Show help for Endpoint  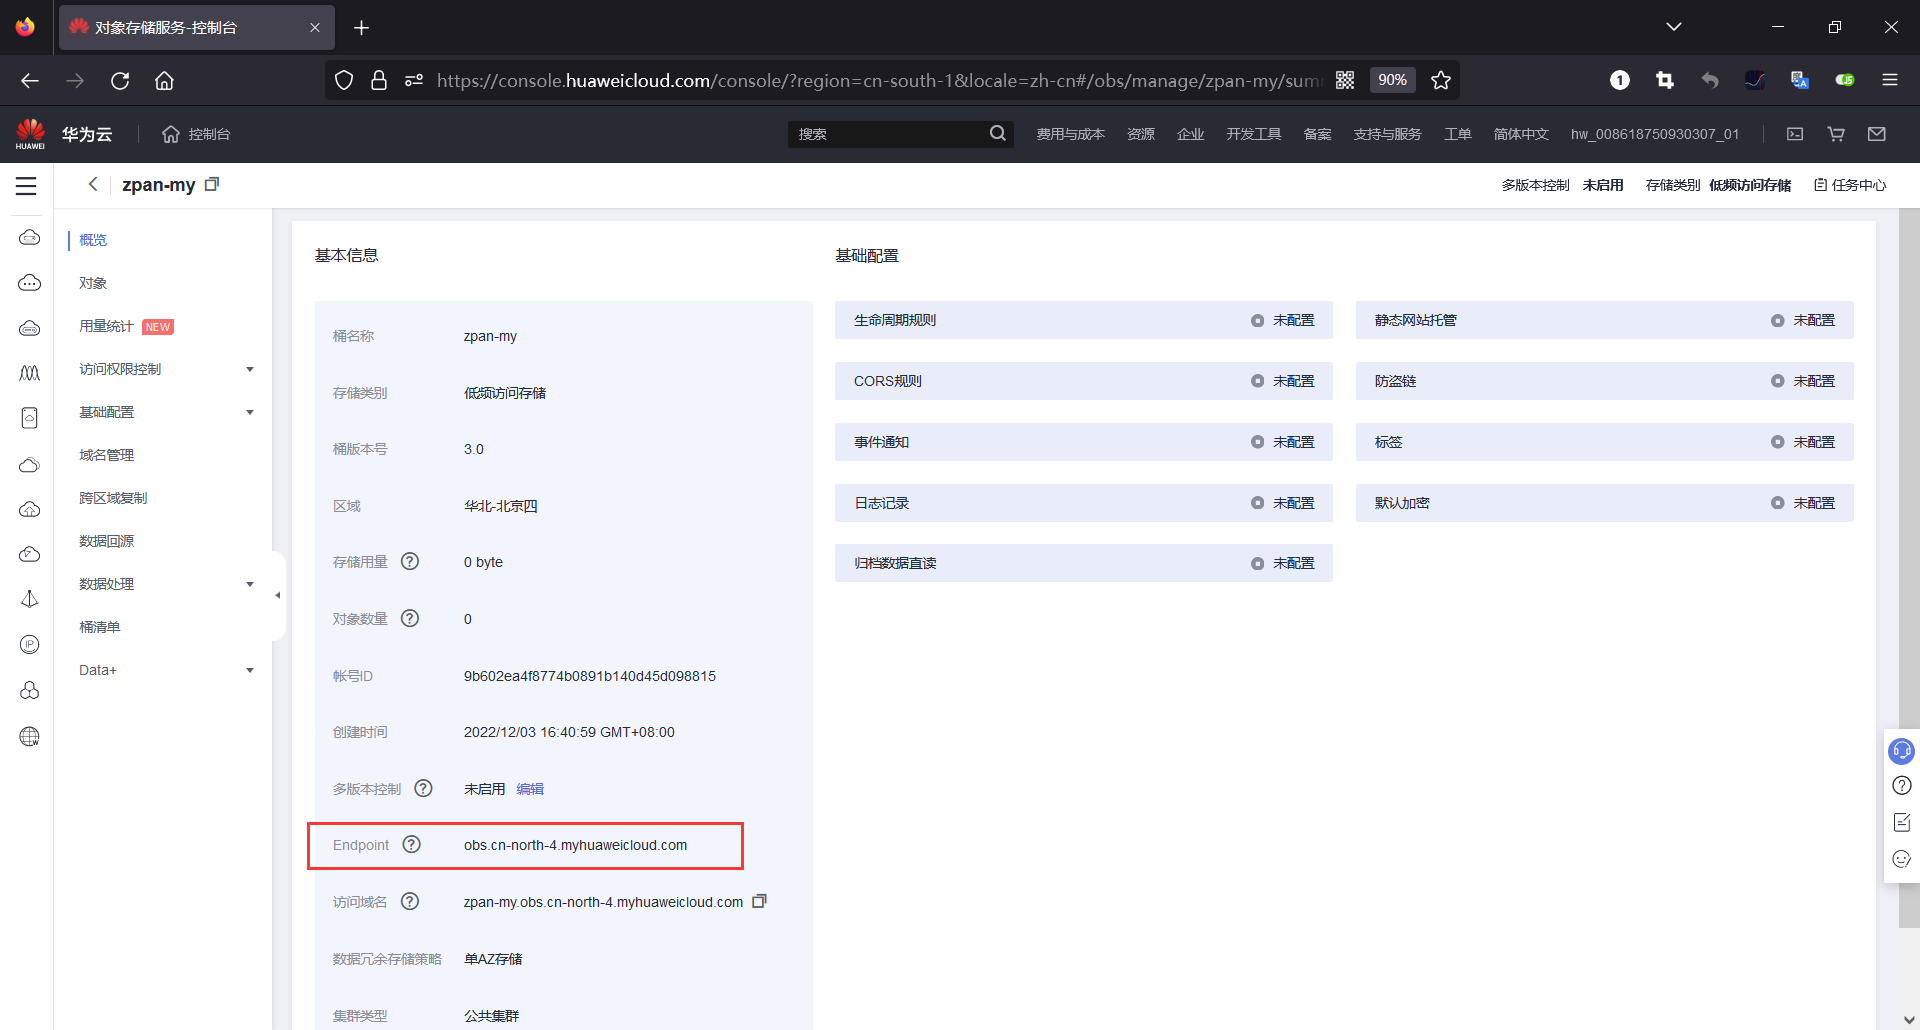click(412, 845)
